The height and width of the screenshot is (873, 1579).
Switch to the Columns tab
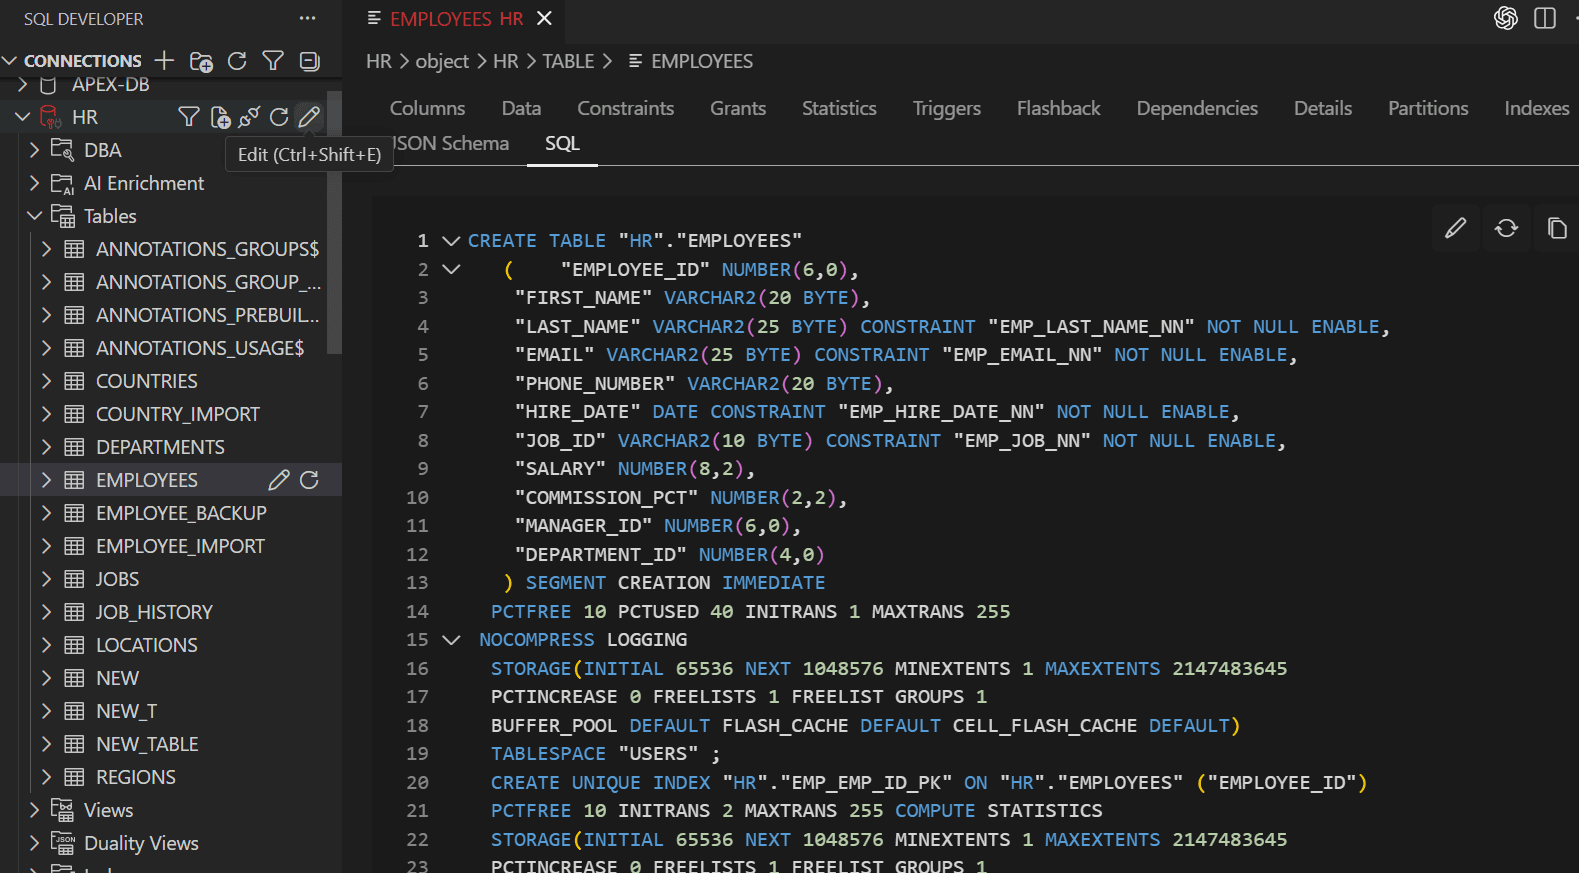pyautogui.click(x=427, y=108)
